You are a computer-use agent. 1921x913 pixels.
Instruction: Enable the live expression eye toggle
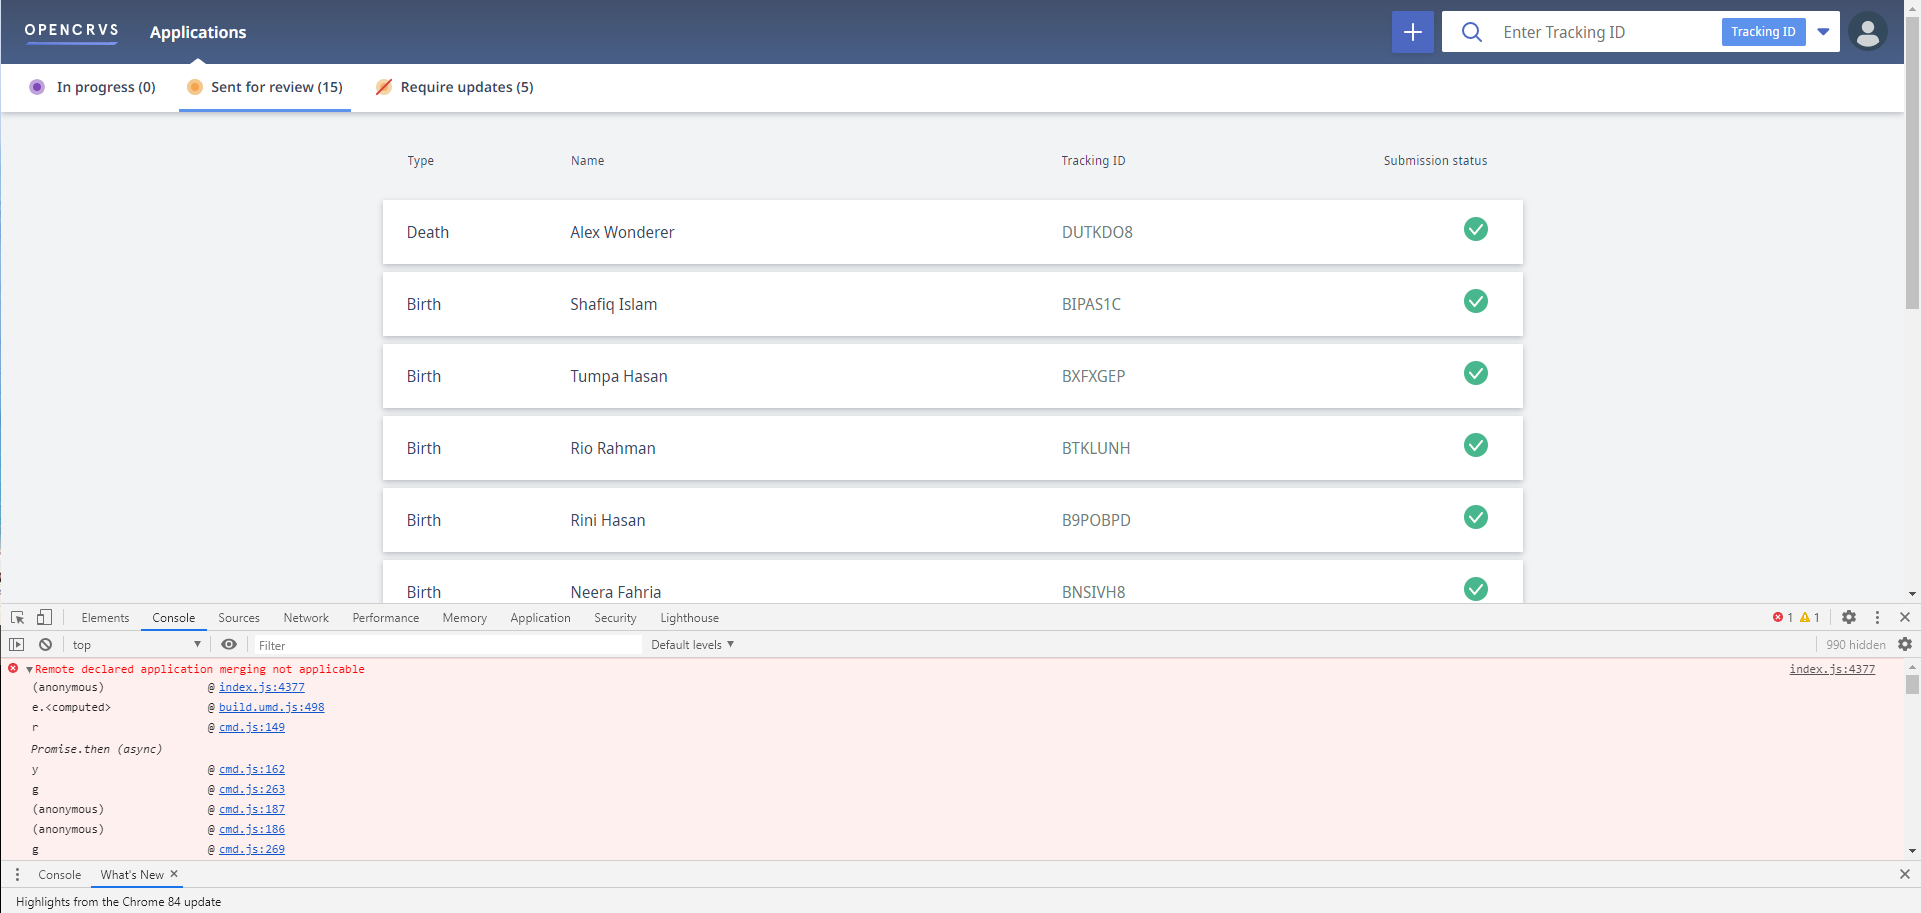coord(229,644)
